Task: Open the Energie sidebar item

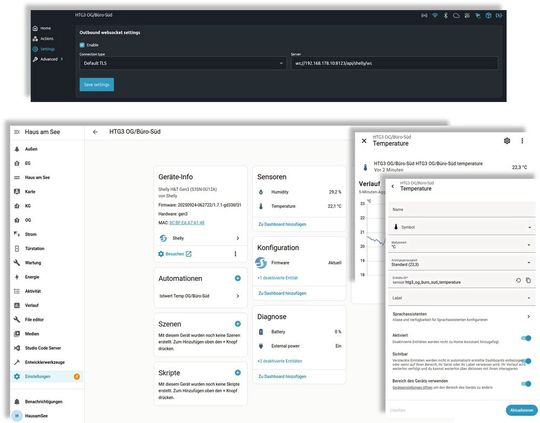Action: 46,277
